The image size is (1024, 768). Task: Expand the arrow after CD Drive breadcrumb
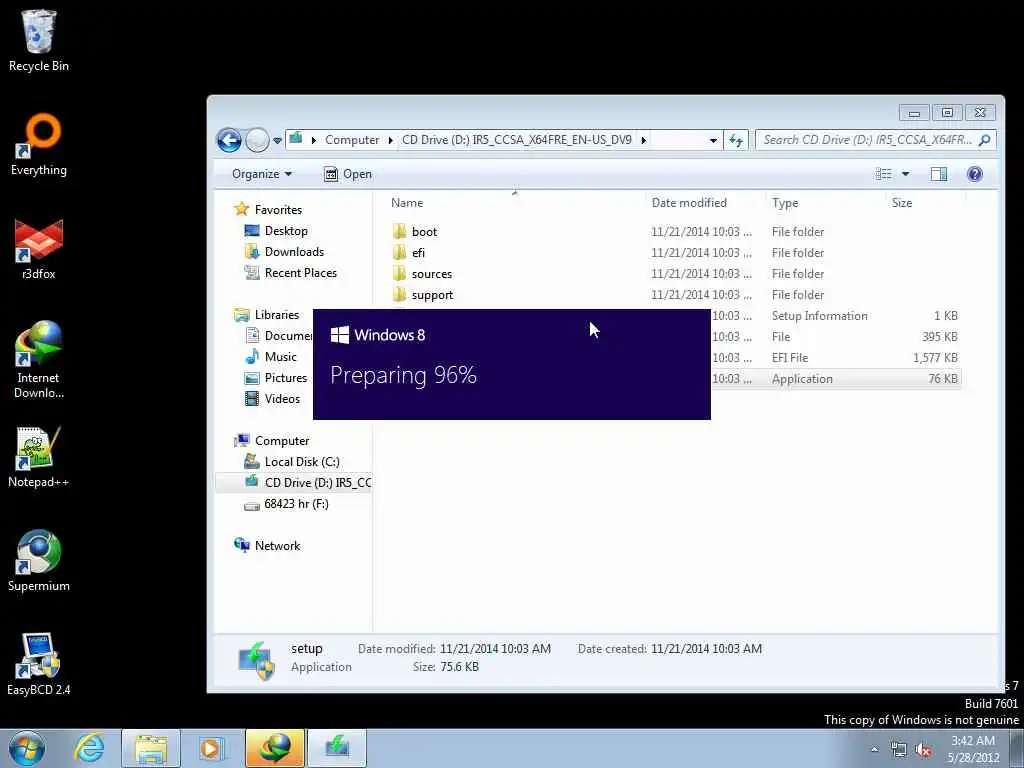[643, 140]
